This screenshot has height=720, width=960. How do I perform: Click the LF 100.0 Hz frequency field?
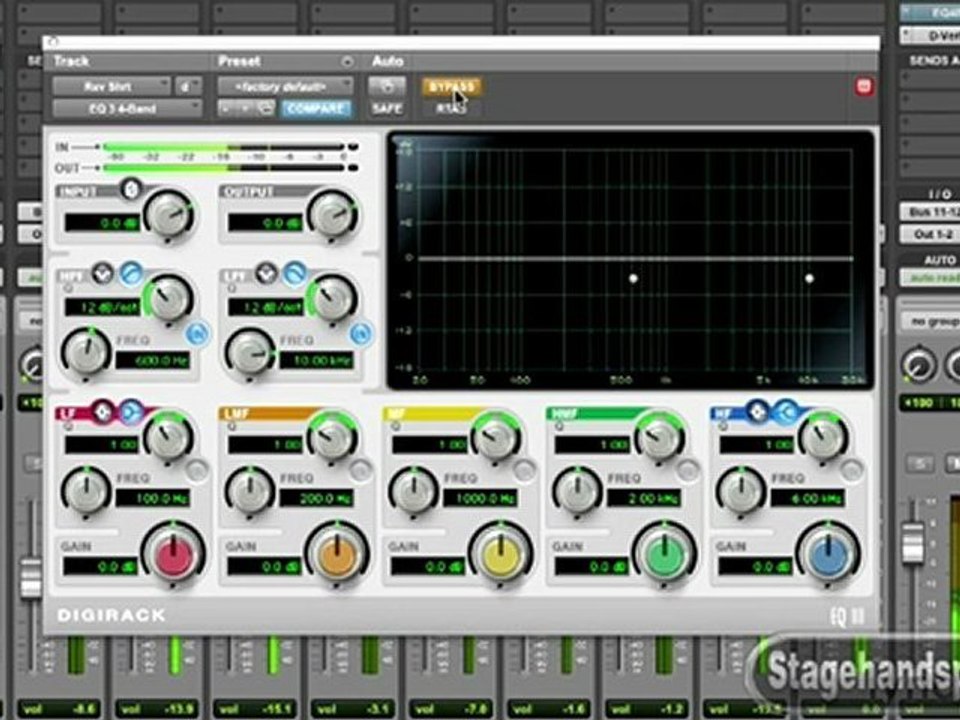coord(153,498)
